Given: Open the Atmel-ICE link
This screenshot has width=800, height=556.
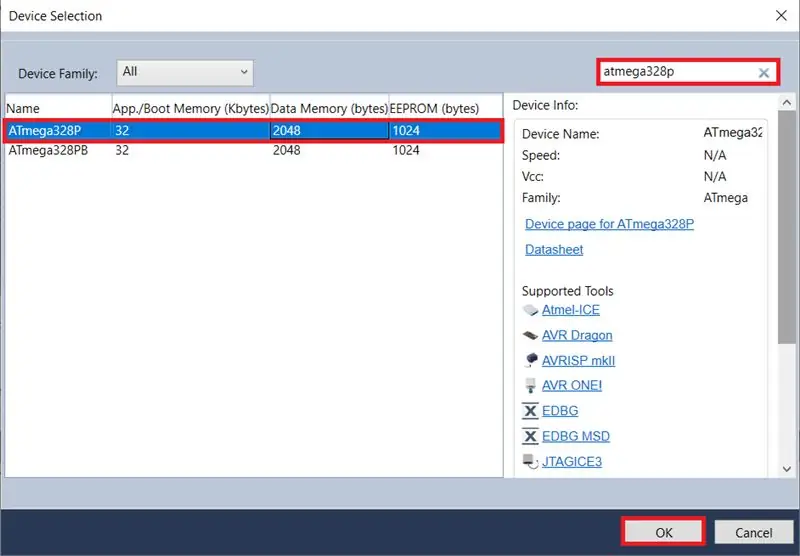Looking at the screenshot, I should [x=570, y=310].
